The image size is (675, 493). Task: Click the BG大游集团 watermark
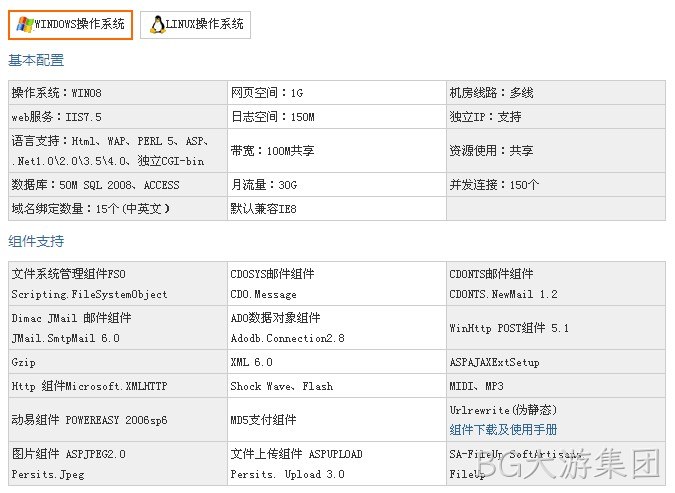[568, 464]
